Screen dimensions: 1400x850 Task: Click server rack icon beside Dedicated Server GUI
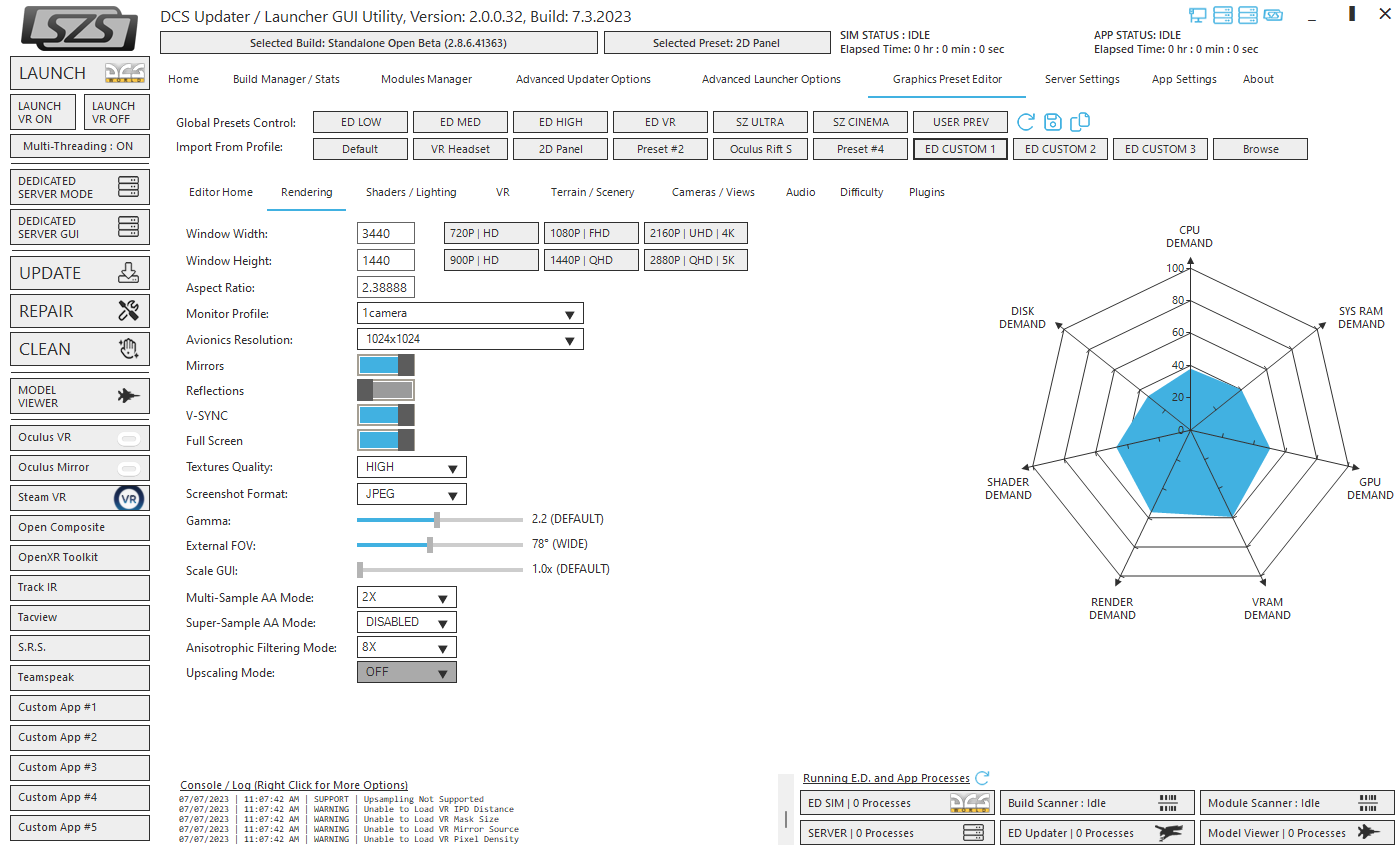(x=128, y=227)
